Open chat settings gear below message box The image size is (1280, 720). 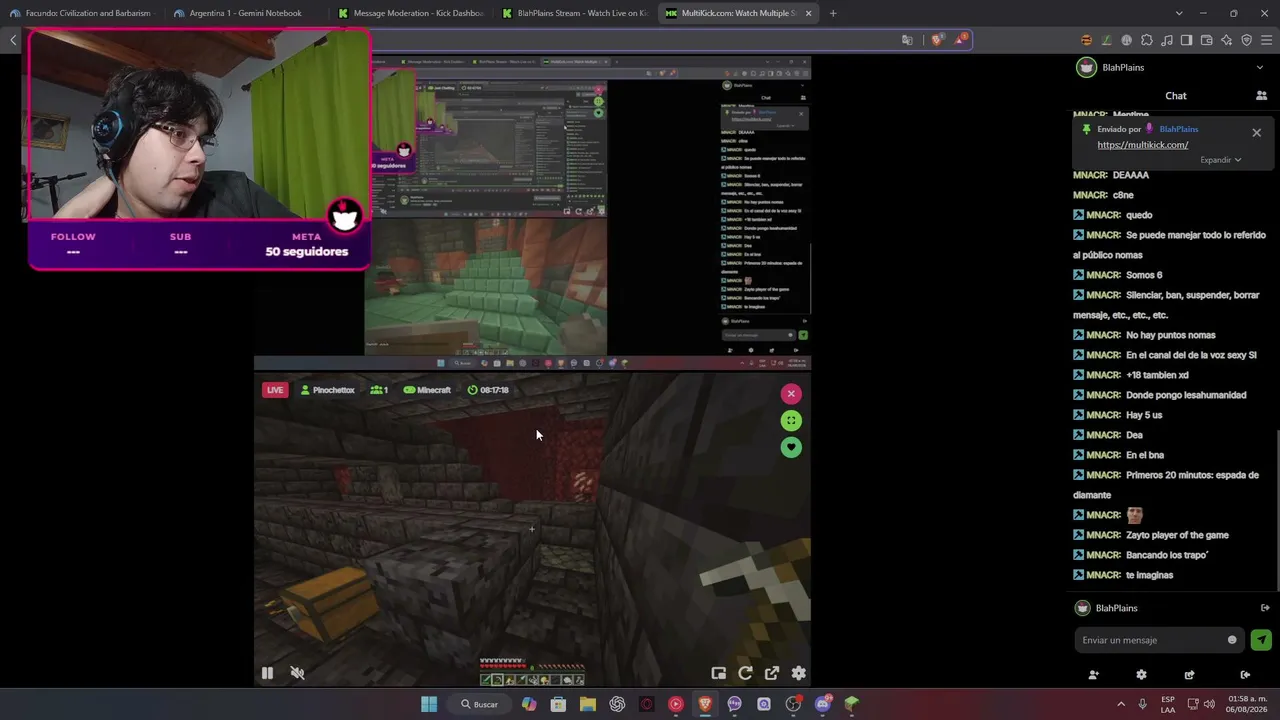coord(1141,675)
